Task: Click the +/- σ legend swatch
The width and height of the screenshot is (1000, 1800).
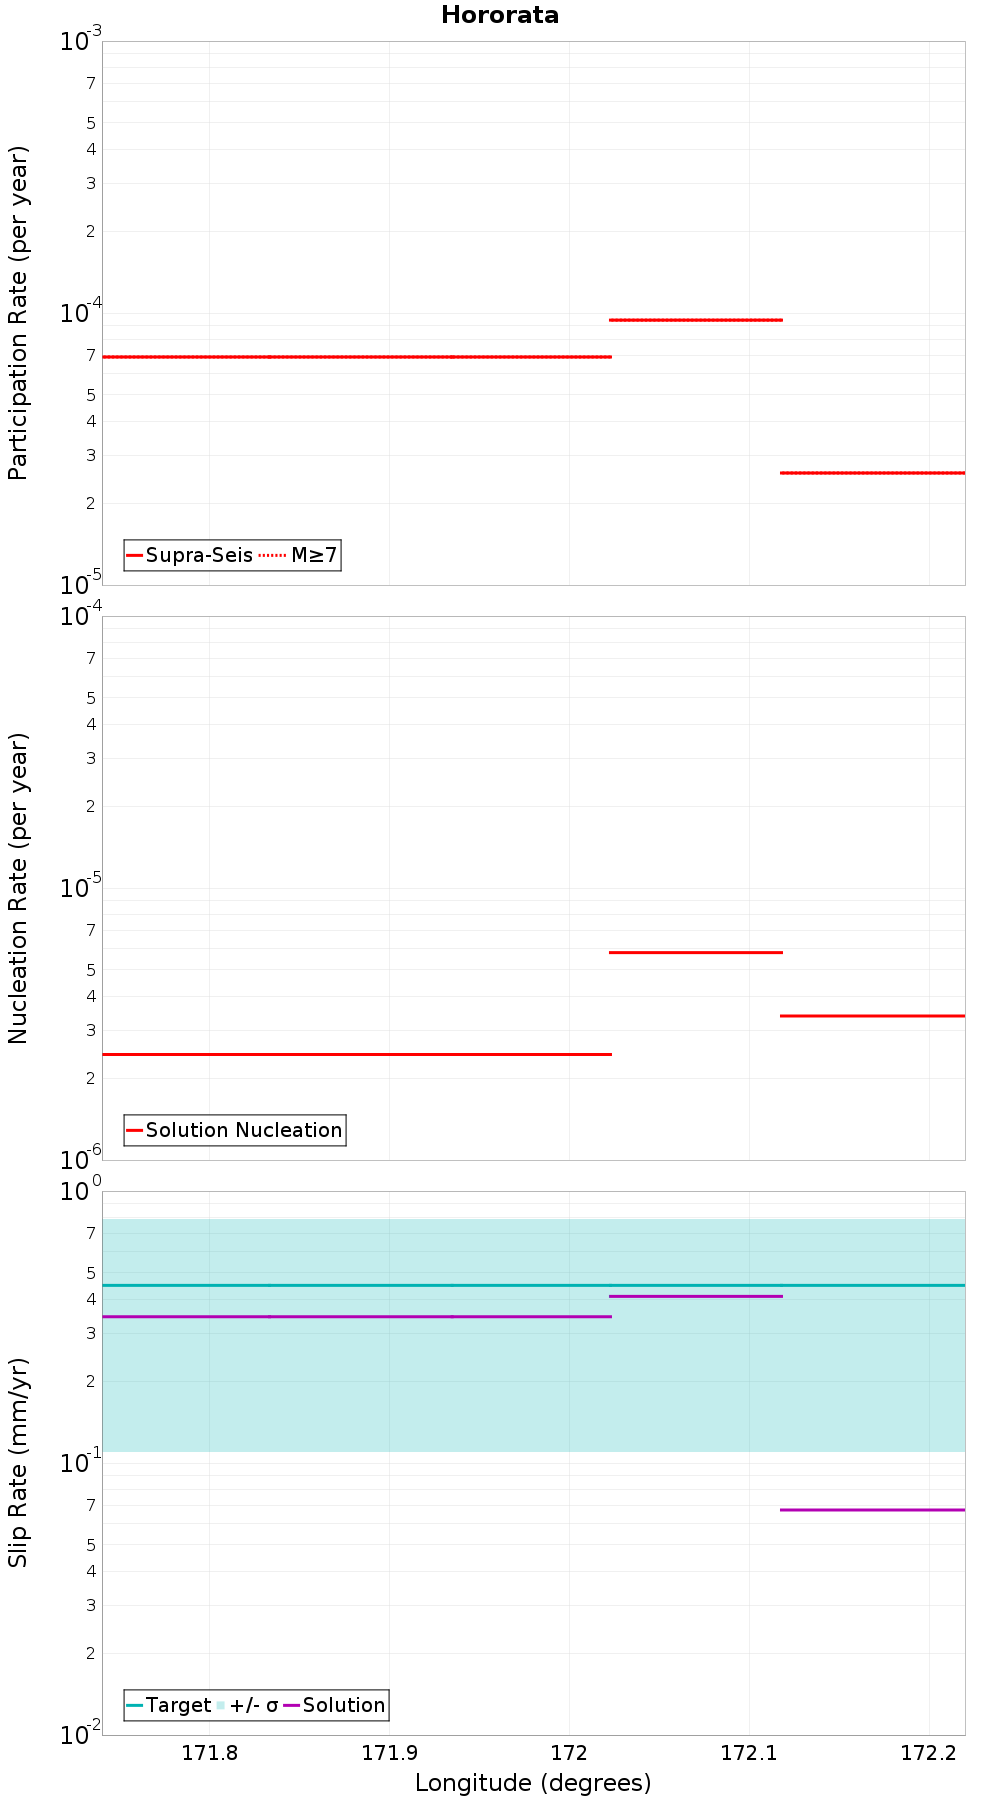Action: (221, 1705)
